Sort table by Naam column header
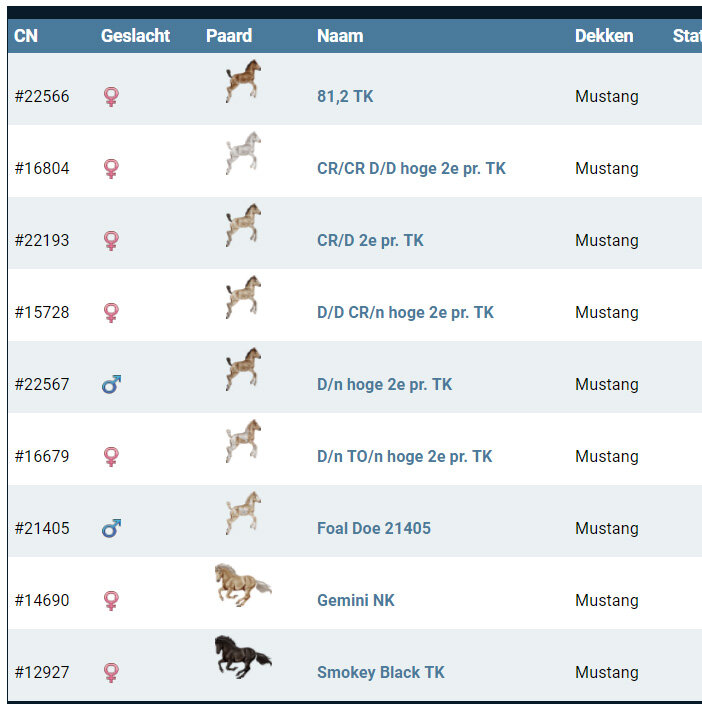 click(x=340, y=36)
